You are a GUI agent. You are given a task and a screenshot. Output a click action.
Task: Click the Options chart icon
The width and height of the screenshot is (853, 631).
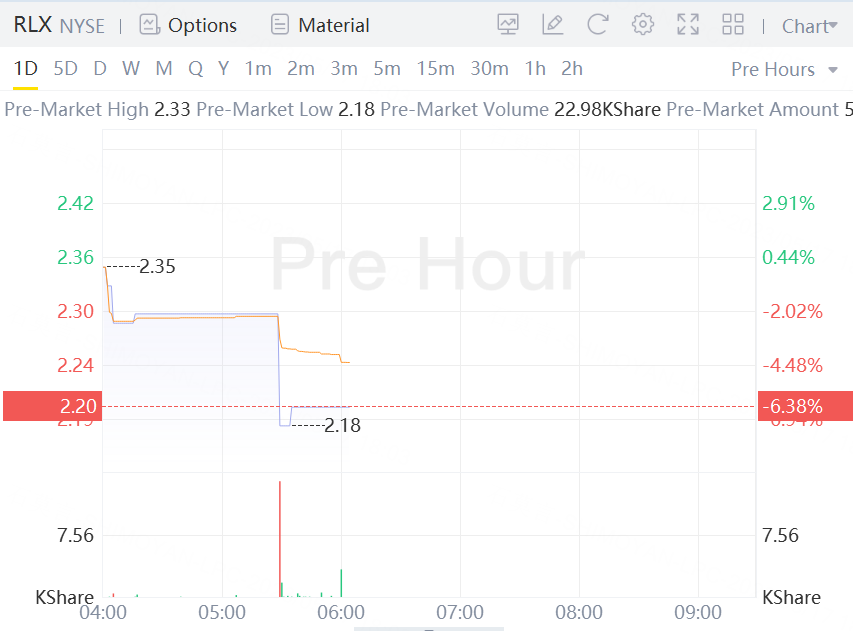point(149,25)
